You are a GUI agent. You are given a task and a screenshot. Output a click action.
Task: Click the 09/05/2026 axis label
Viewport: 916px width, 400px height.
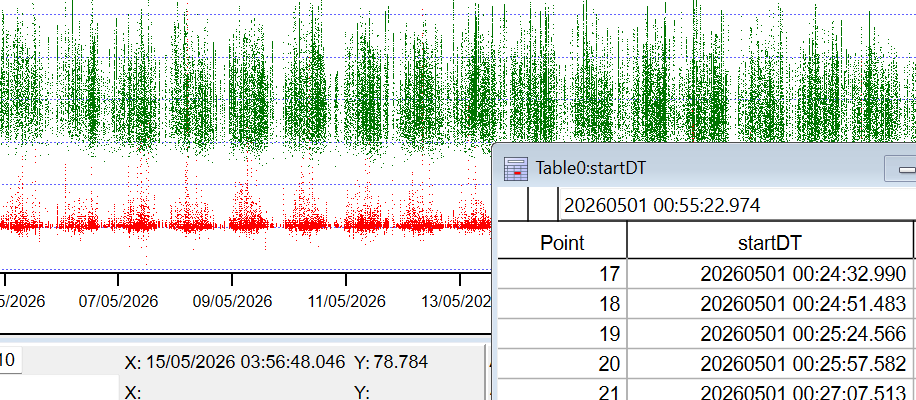click(x=233, y=301)
